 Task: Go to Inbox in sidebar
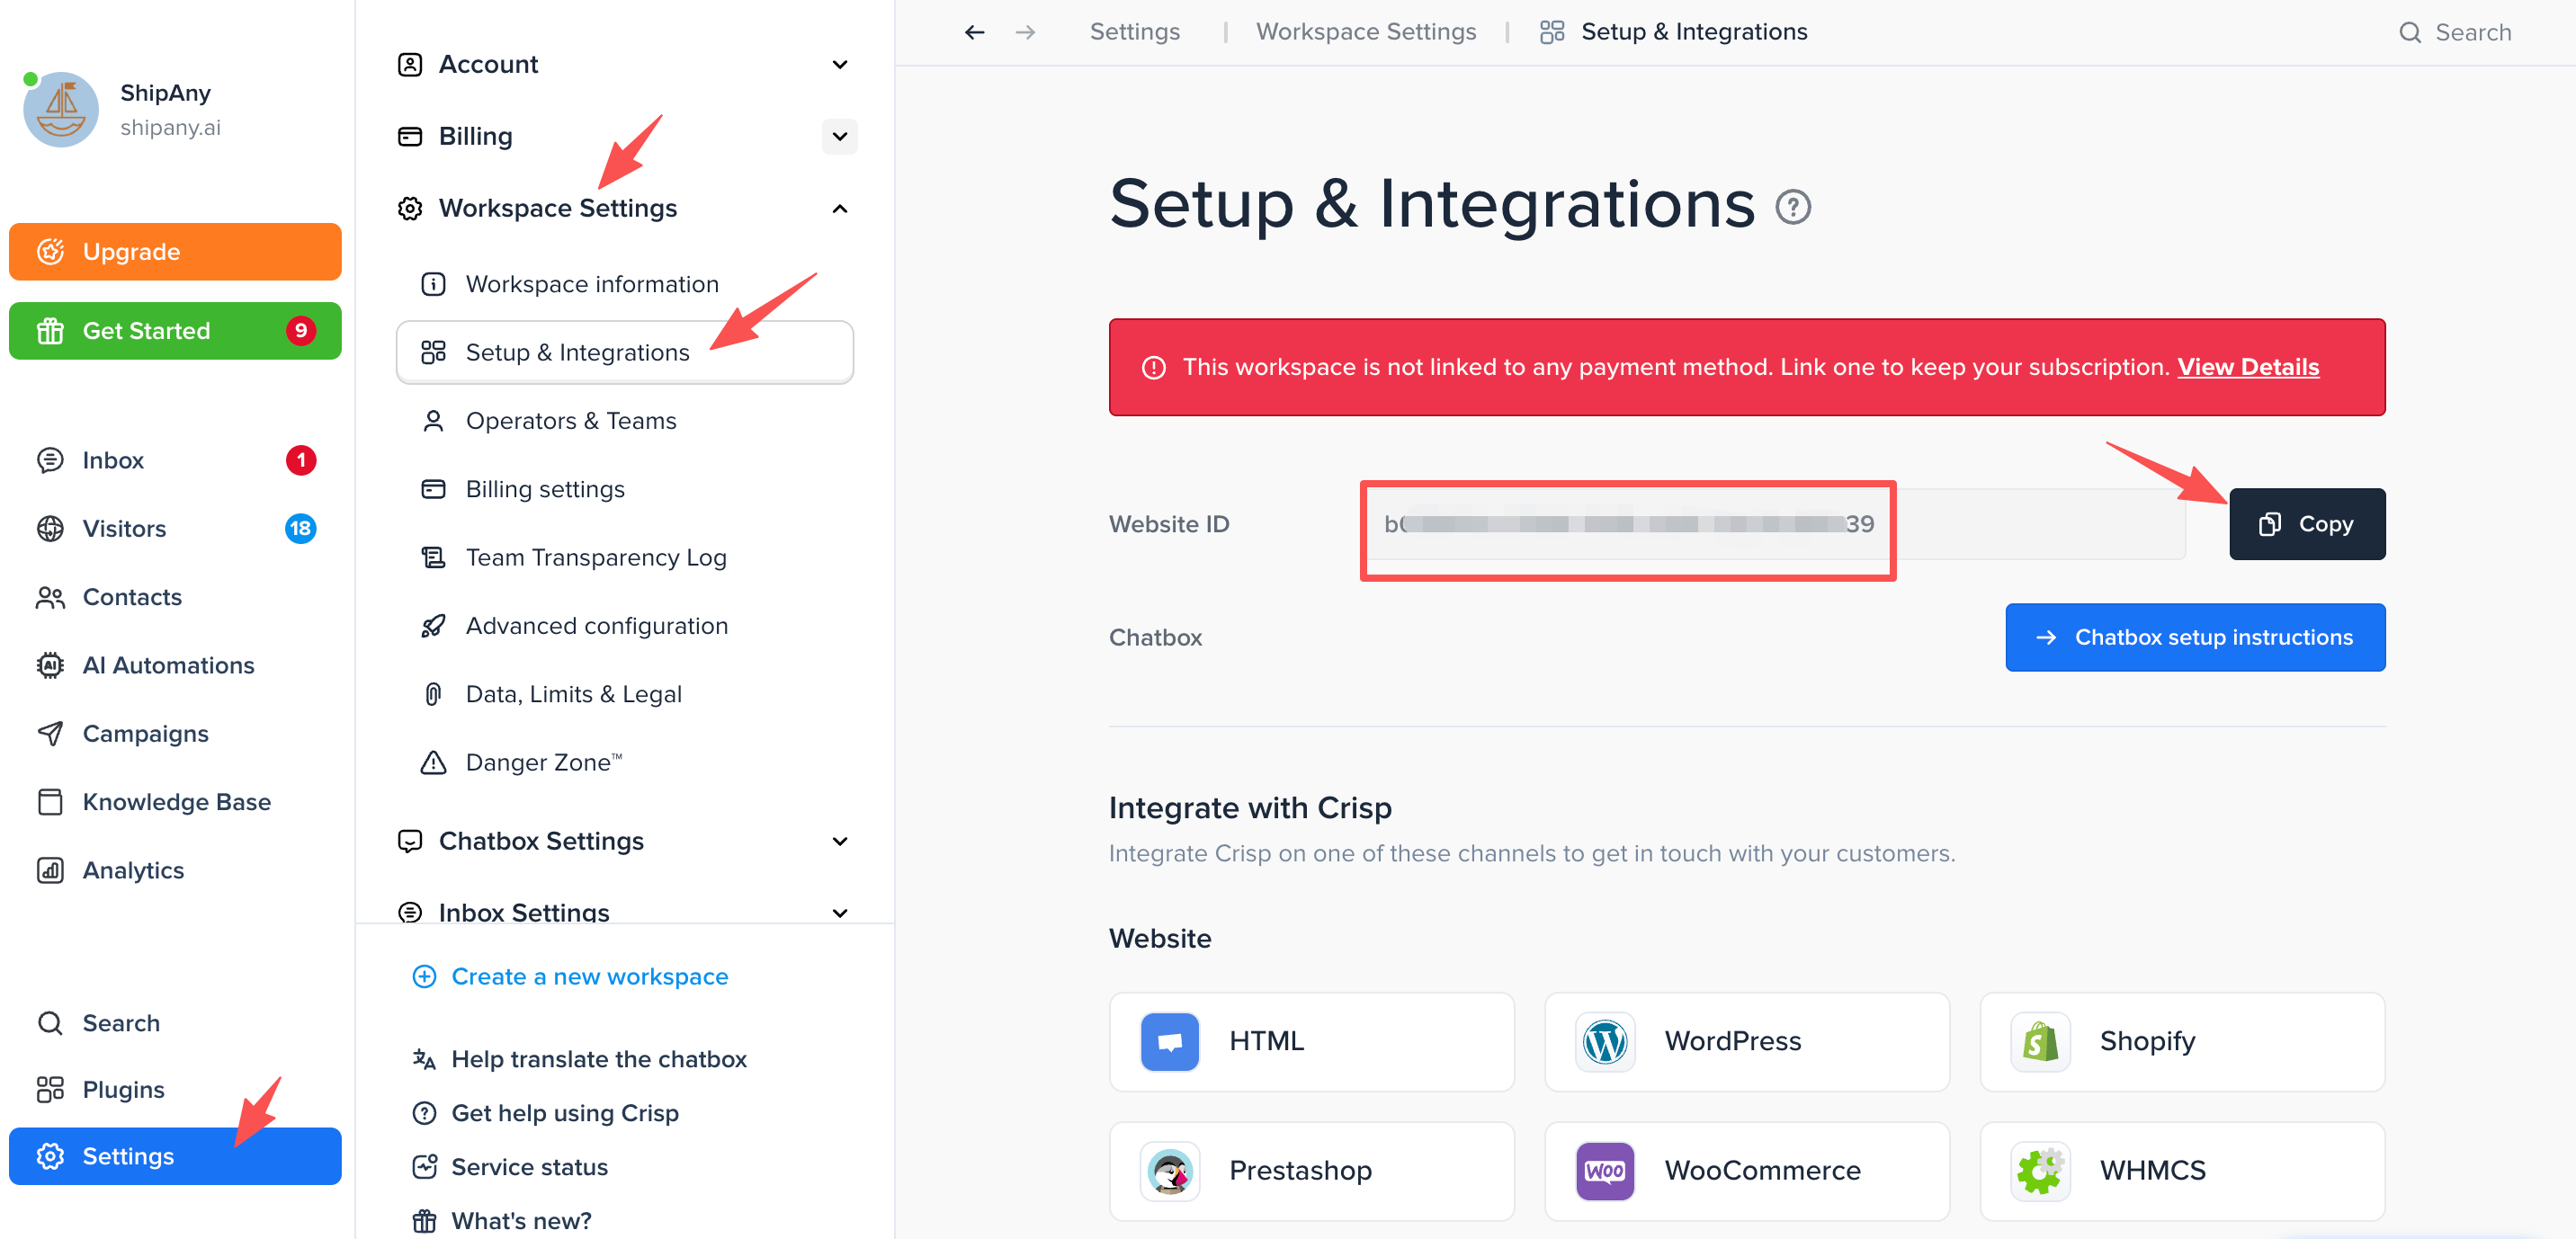point(113,460)
